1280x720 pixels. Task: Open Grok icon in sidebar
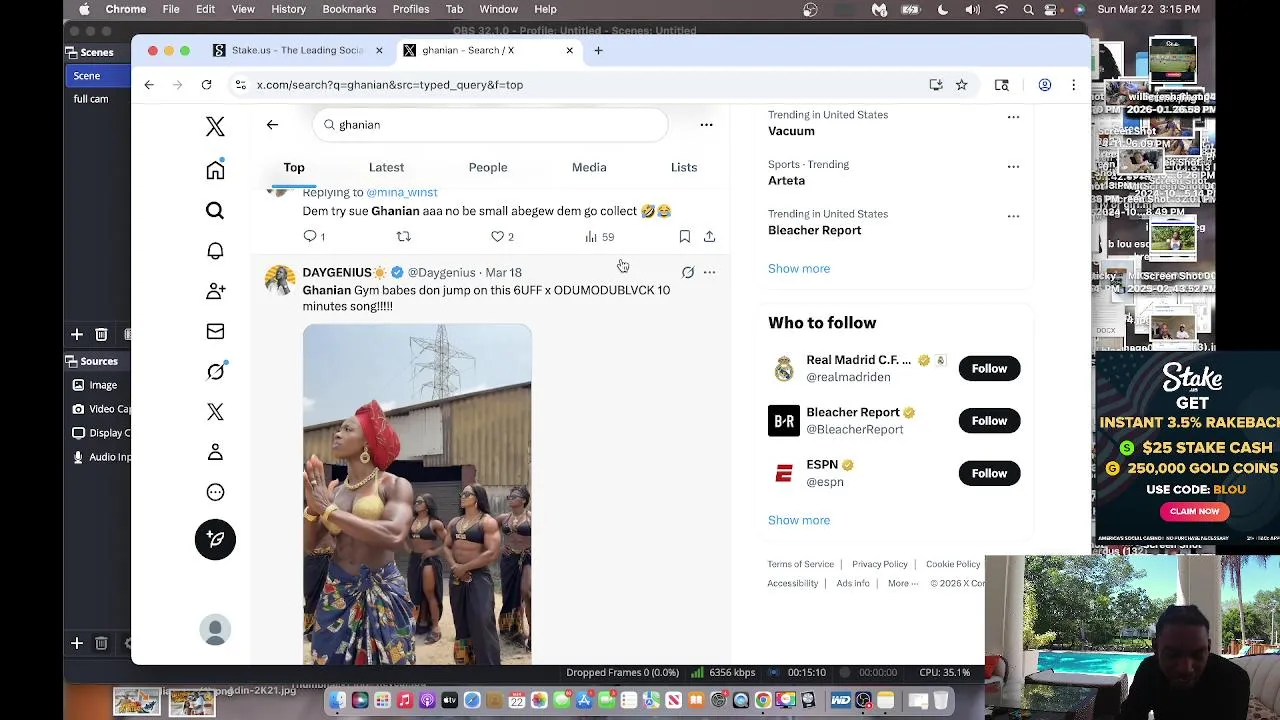coord(215,371)
